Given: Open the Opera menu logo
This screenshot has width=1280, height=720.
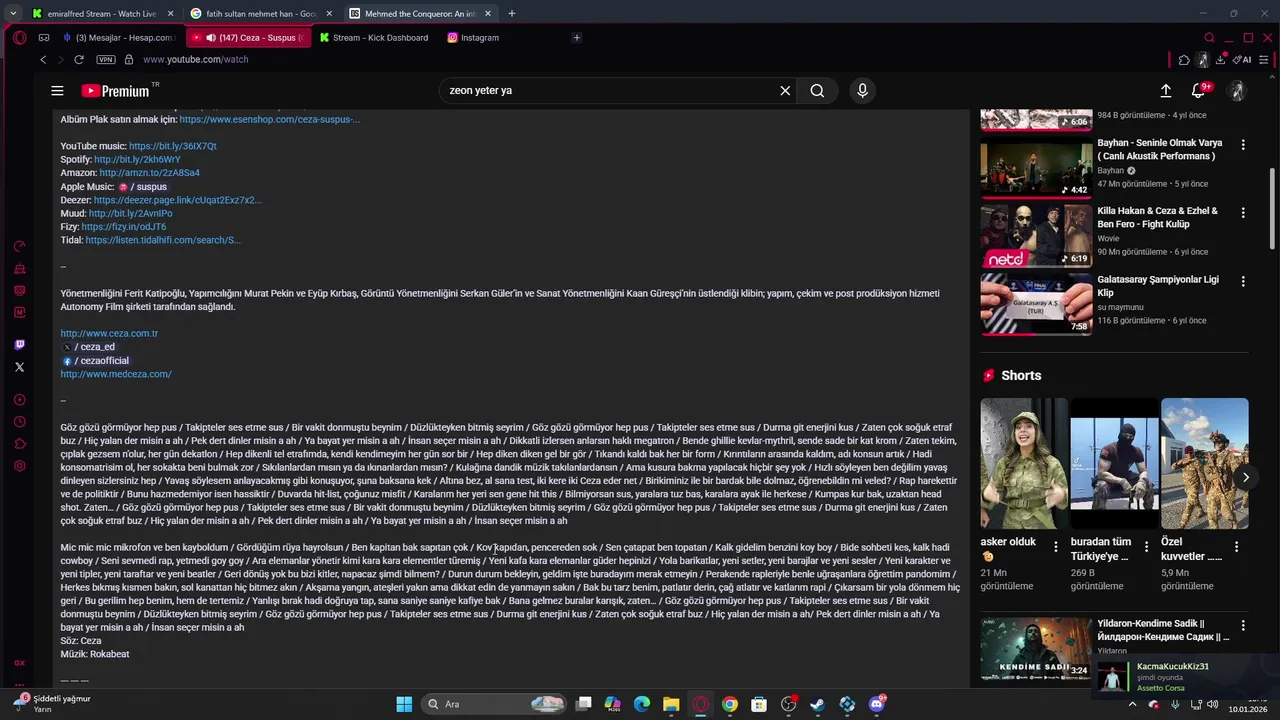Looking at the screenshot, I should (x=20, y=38).
